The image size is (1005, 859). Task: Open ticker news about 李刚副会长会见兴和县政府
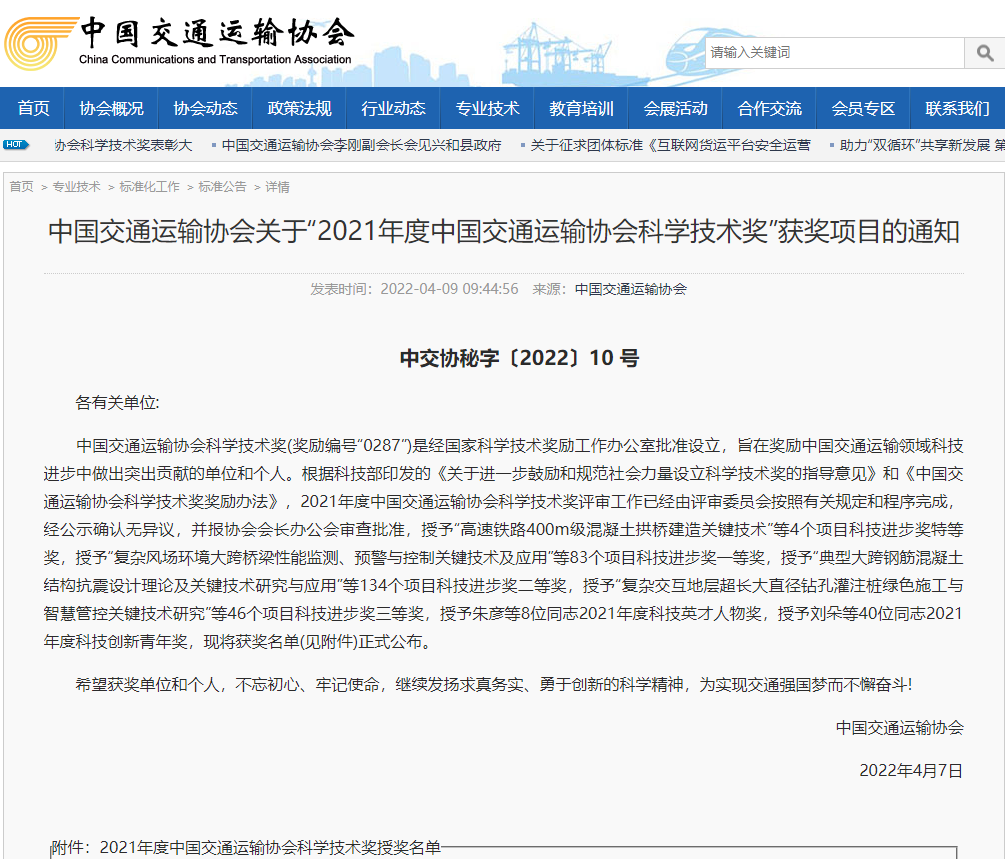pos(361,146)
